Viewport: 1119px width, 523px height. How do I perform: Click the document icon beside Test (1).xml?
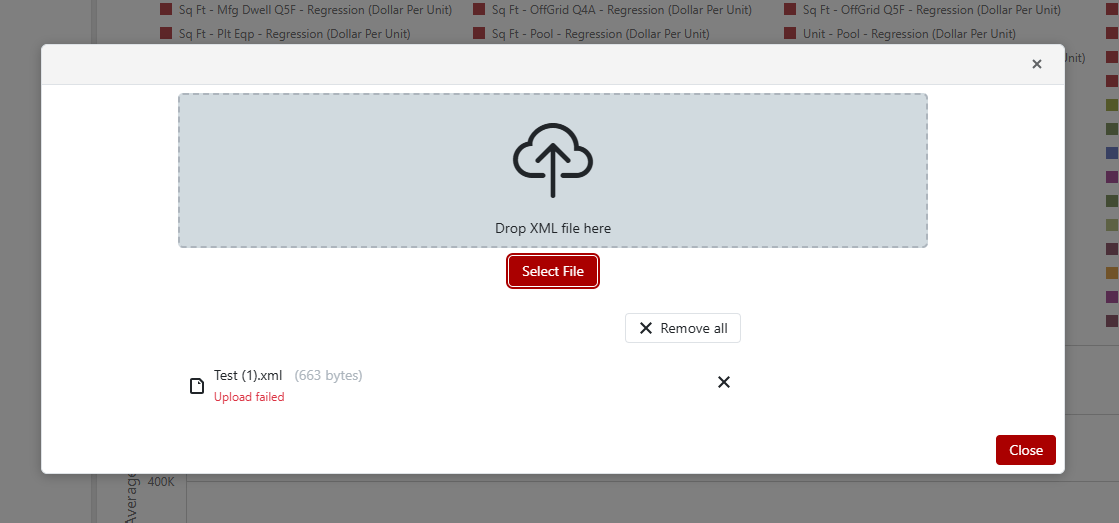click(197, 386)
